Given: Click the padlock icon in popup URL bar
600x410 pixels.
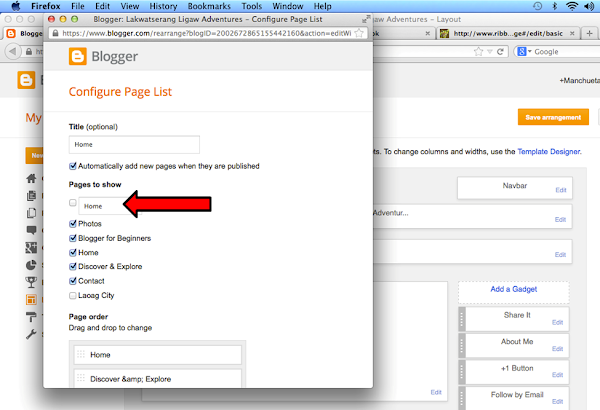Looking at the screenshot, I should [x=55, y=33].
